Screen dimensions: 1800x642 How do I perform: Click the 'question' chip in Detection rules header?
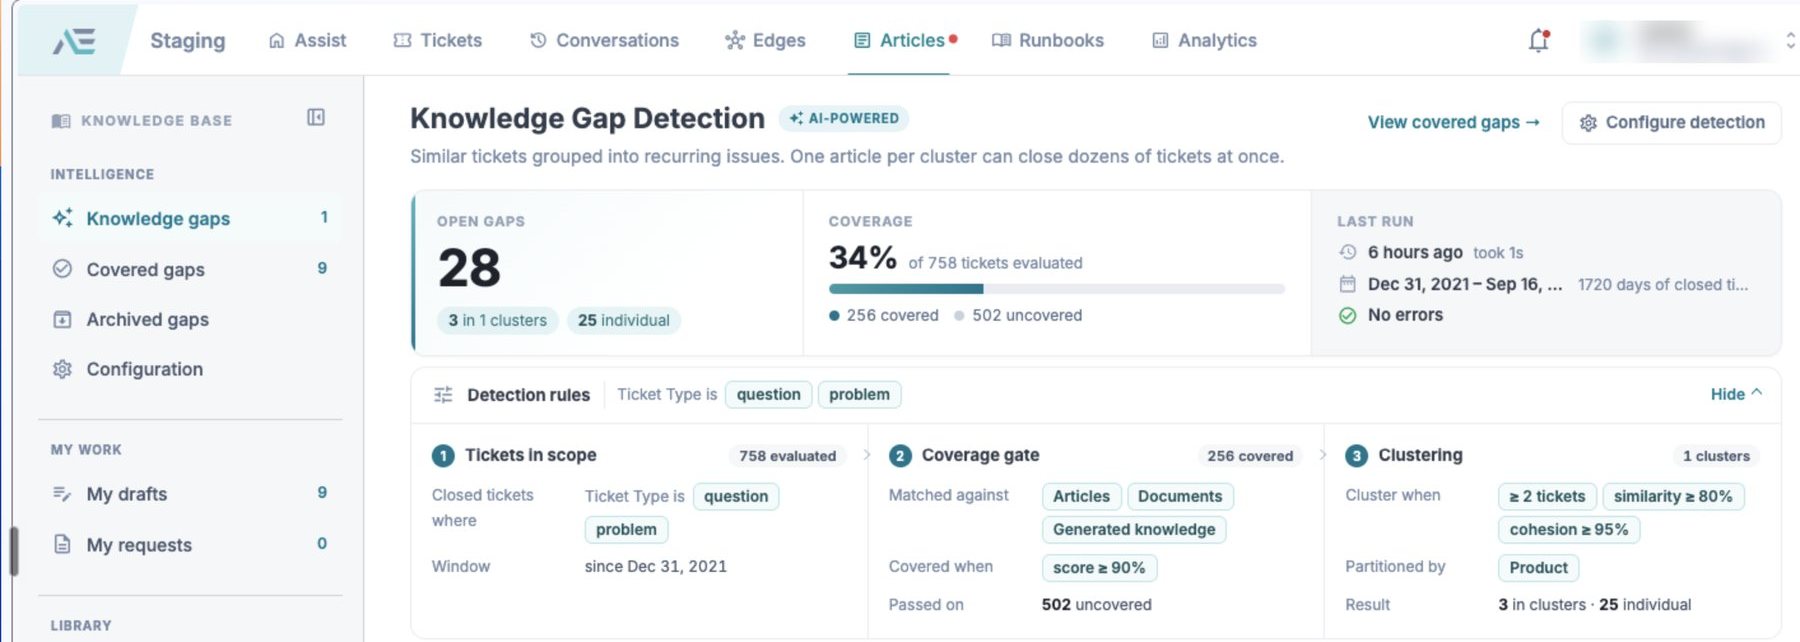768,395
